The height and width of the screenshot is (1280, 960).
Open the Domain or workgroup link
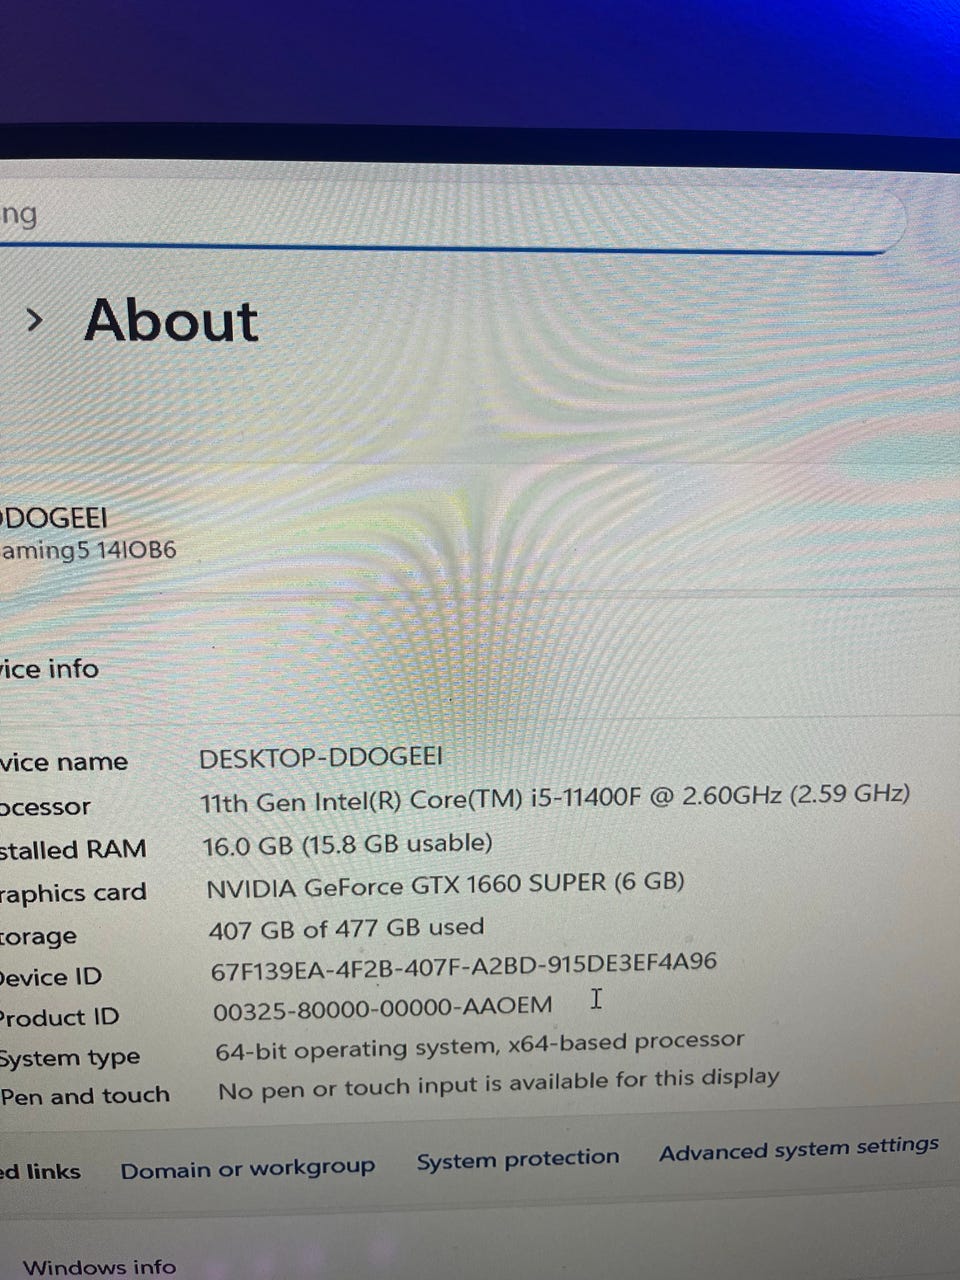pyautogui.click(x=248, y=1169)
